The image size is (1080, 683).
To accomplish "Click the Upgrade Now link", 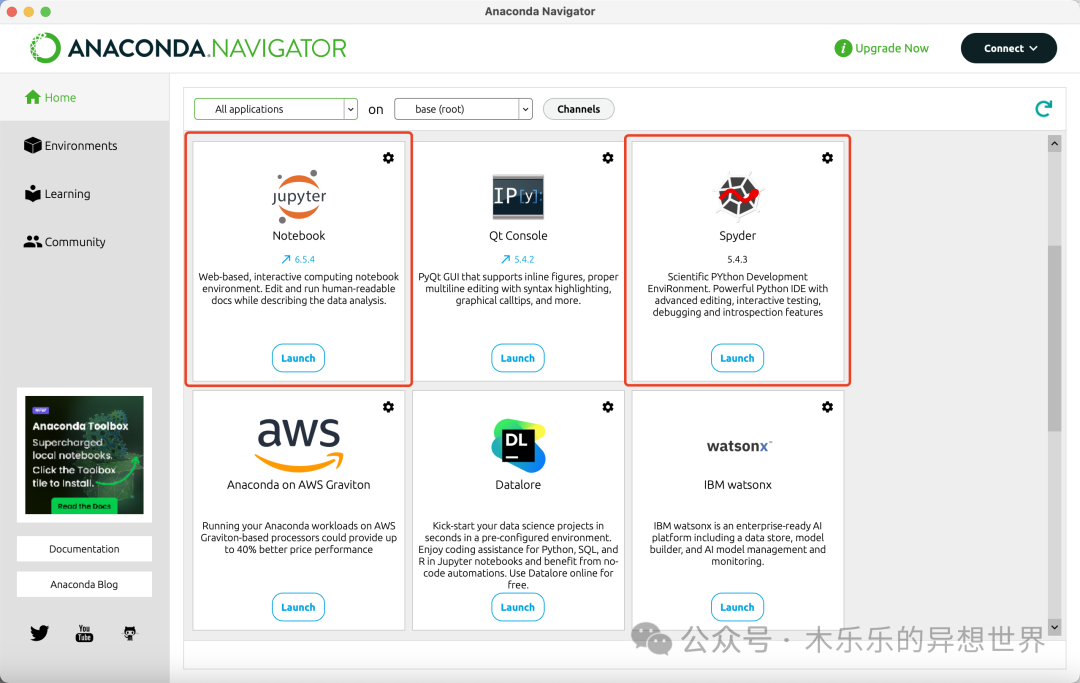I will [x=882, y=48].
